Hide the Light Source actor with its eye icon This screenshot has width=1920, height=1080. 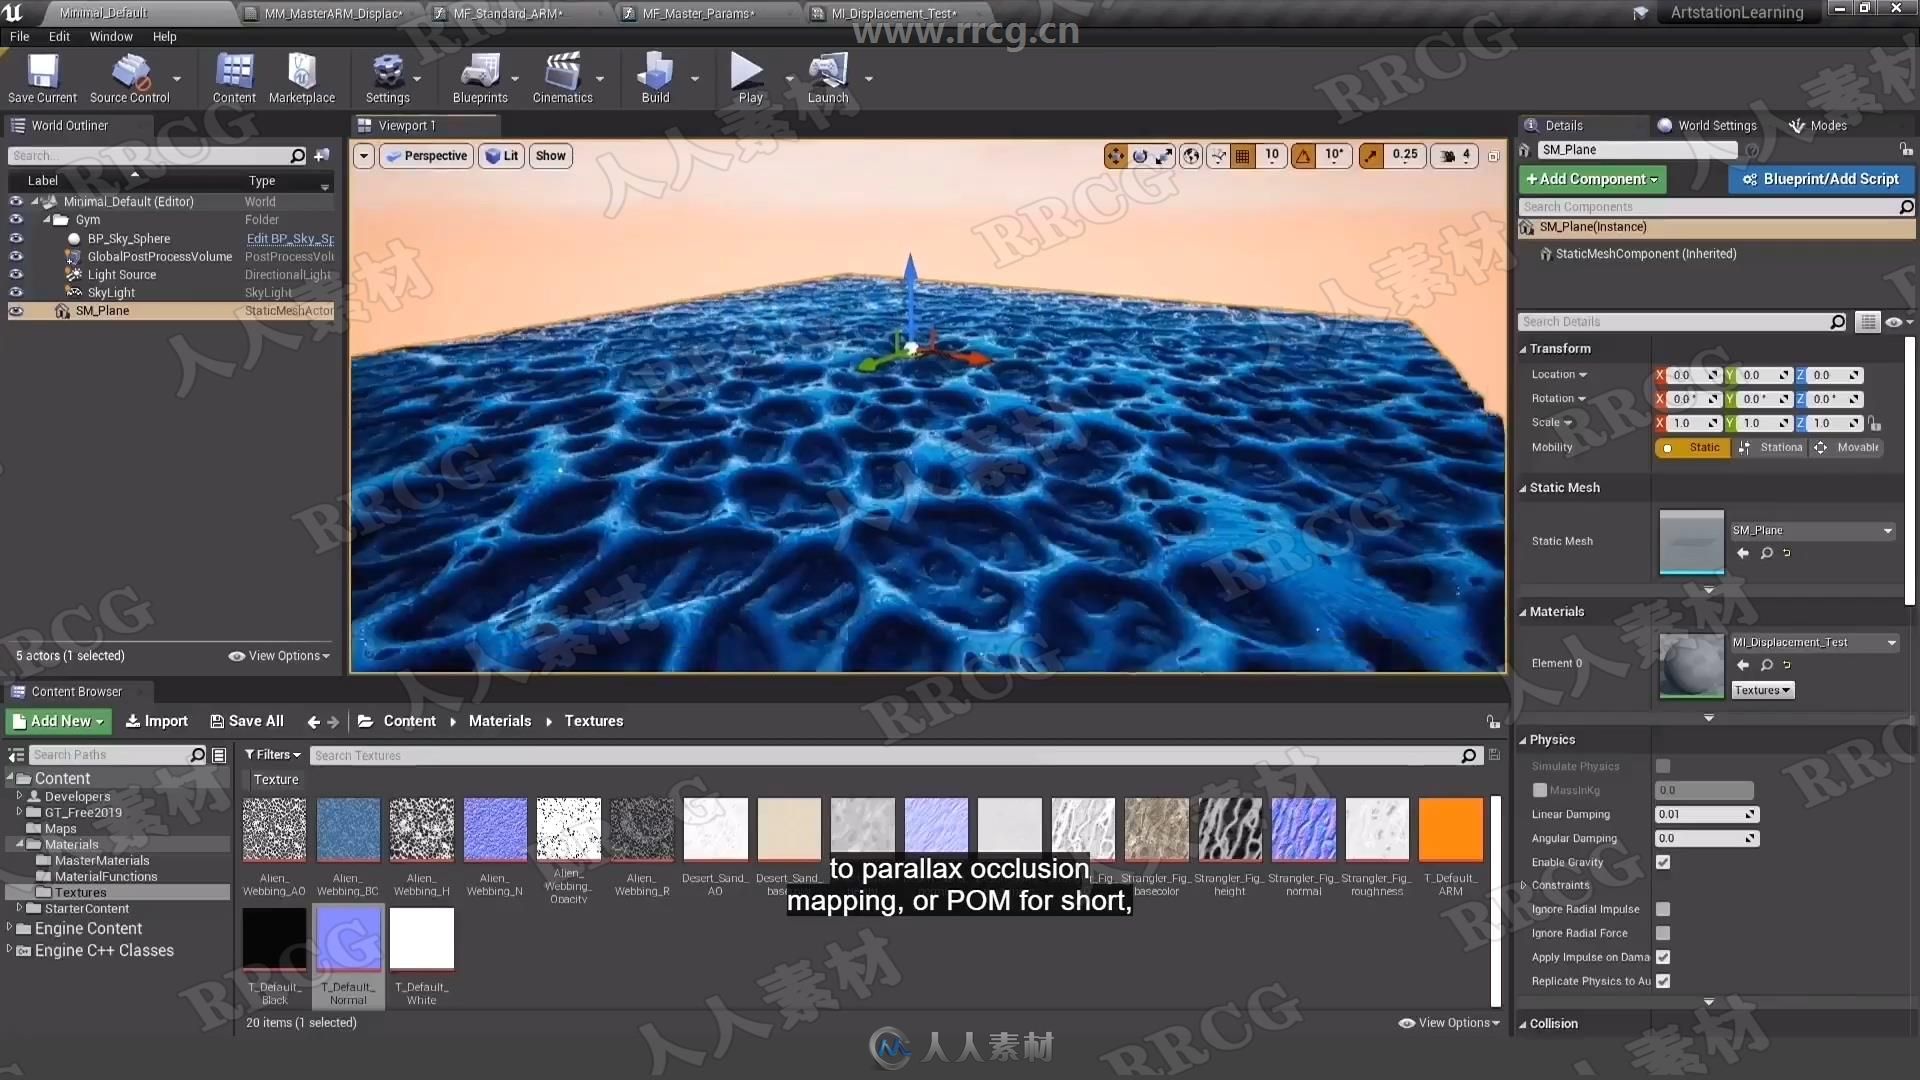tap(16, 274)
